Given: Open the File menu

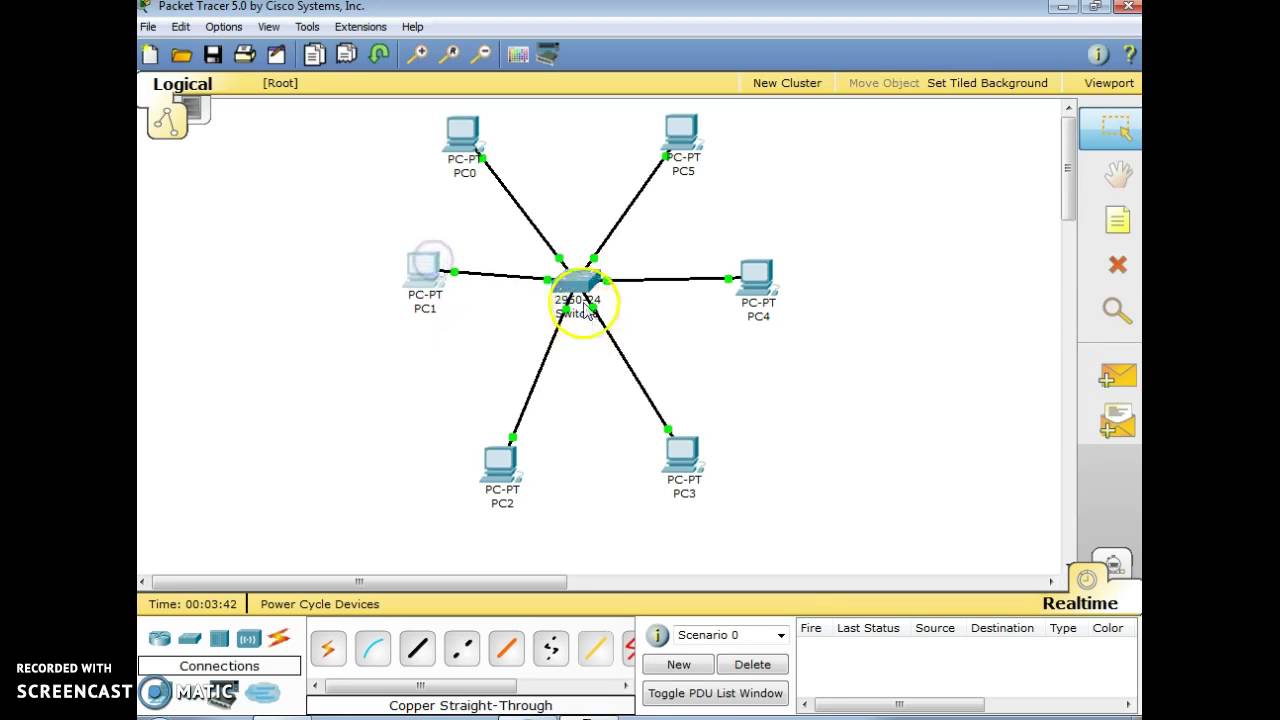Looking at the screenshot, I should tap(148, 27).
